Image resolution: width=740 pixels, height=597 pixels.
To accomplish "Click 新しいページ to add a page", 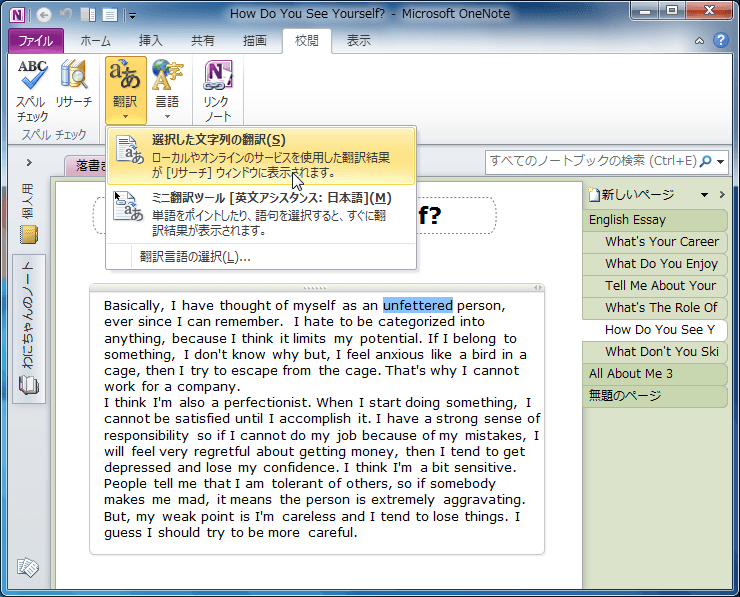I will [x=637, y=194].
